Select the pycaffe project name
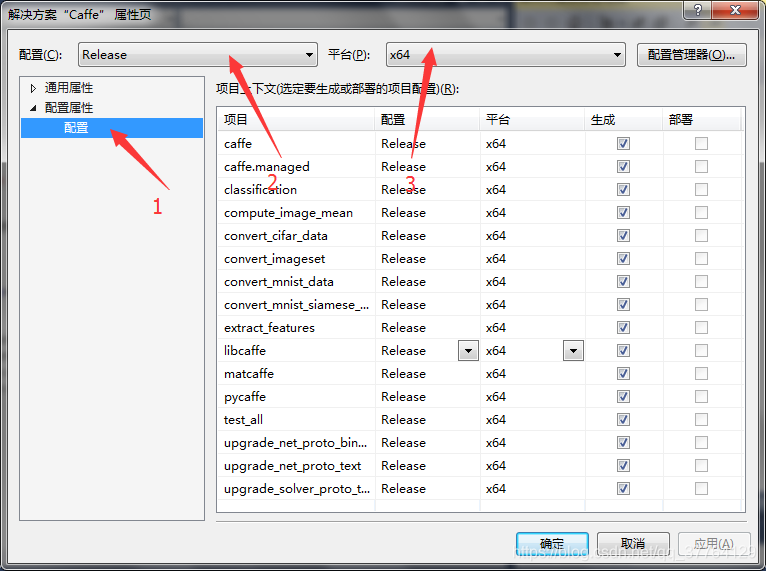The width and height of the screenshot is (766, 571). 245,397
